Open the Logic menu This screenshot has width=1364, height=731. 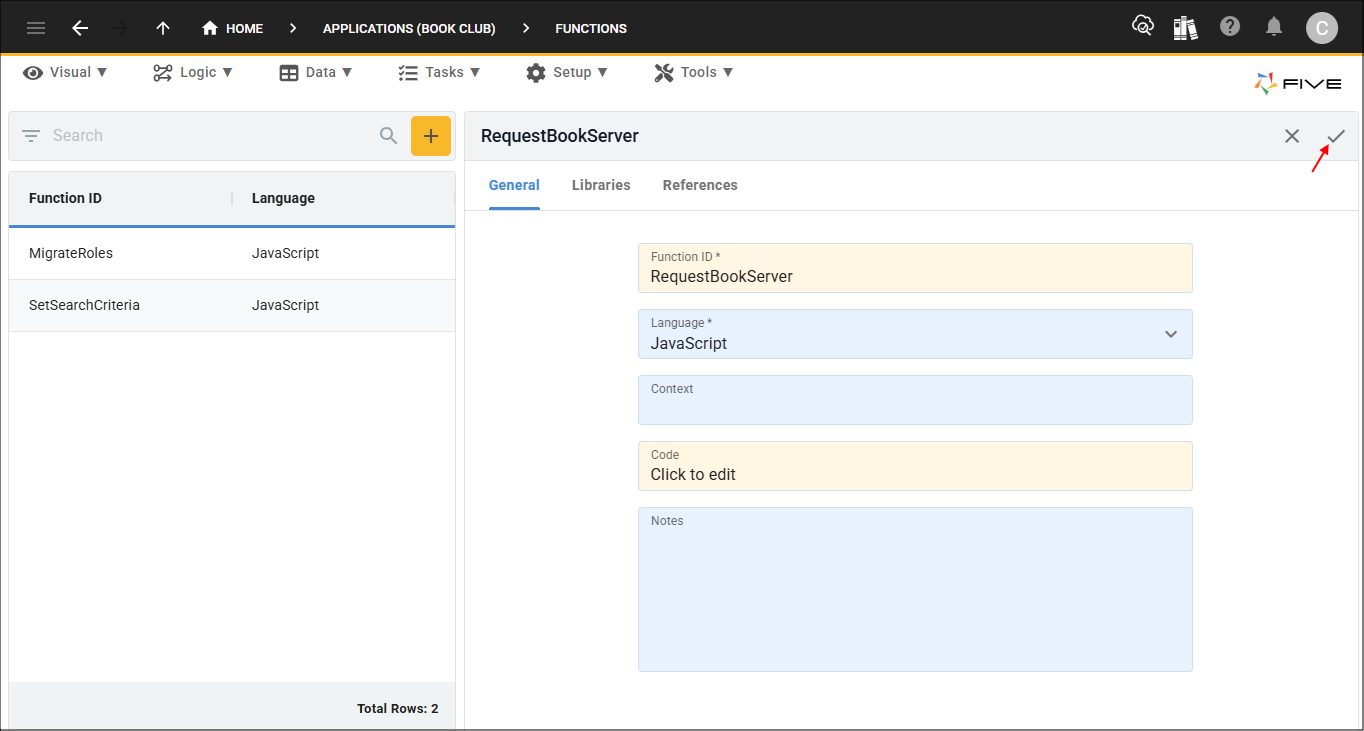193,72
